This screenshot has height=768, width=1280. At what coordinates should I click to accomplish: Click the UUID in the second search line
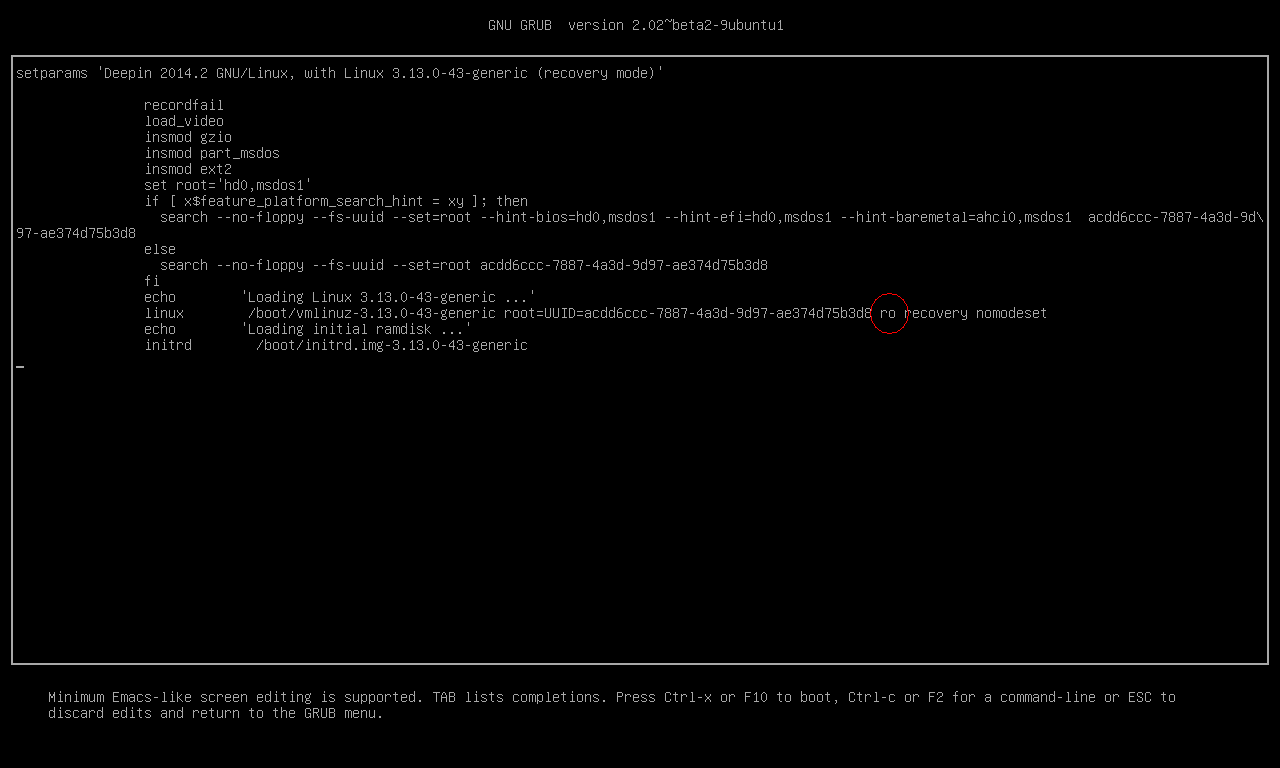(x=624, y=265)
